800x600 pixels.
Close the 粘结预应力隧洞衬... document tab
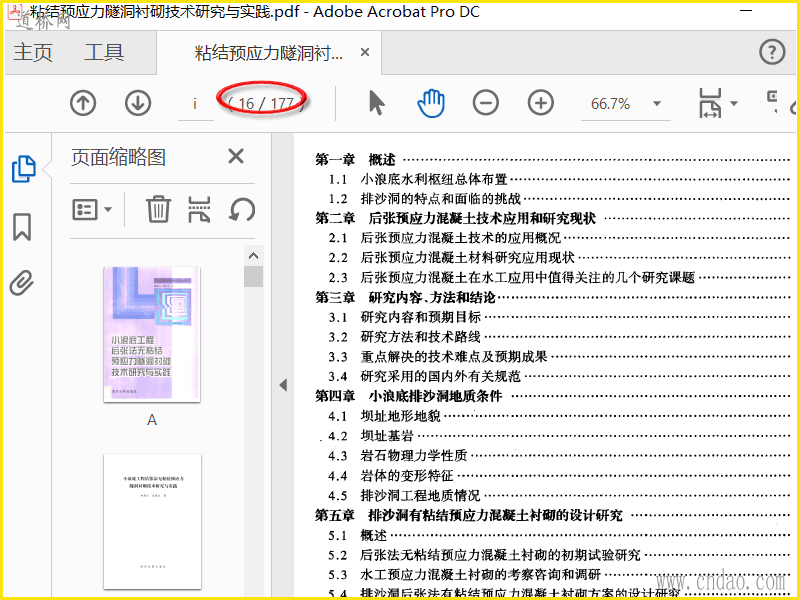(365, 52)
